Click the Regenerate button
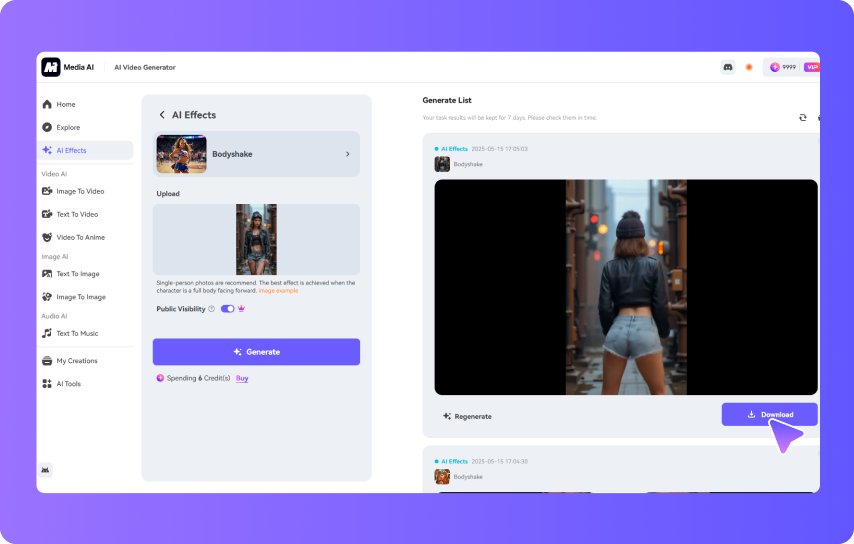This screenshot has height=544, width=854. coord(467,416)
